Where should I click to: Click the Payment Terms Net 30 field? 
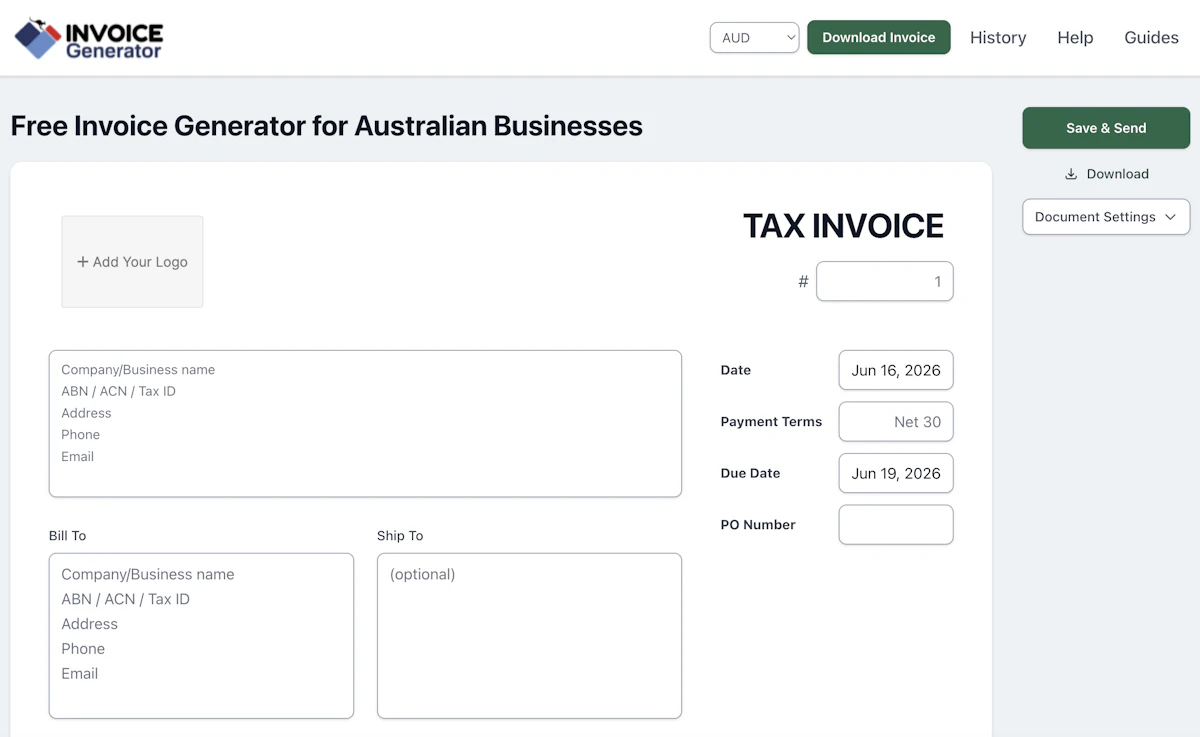coord(896,422)
